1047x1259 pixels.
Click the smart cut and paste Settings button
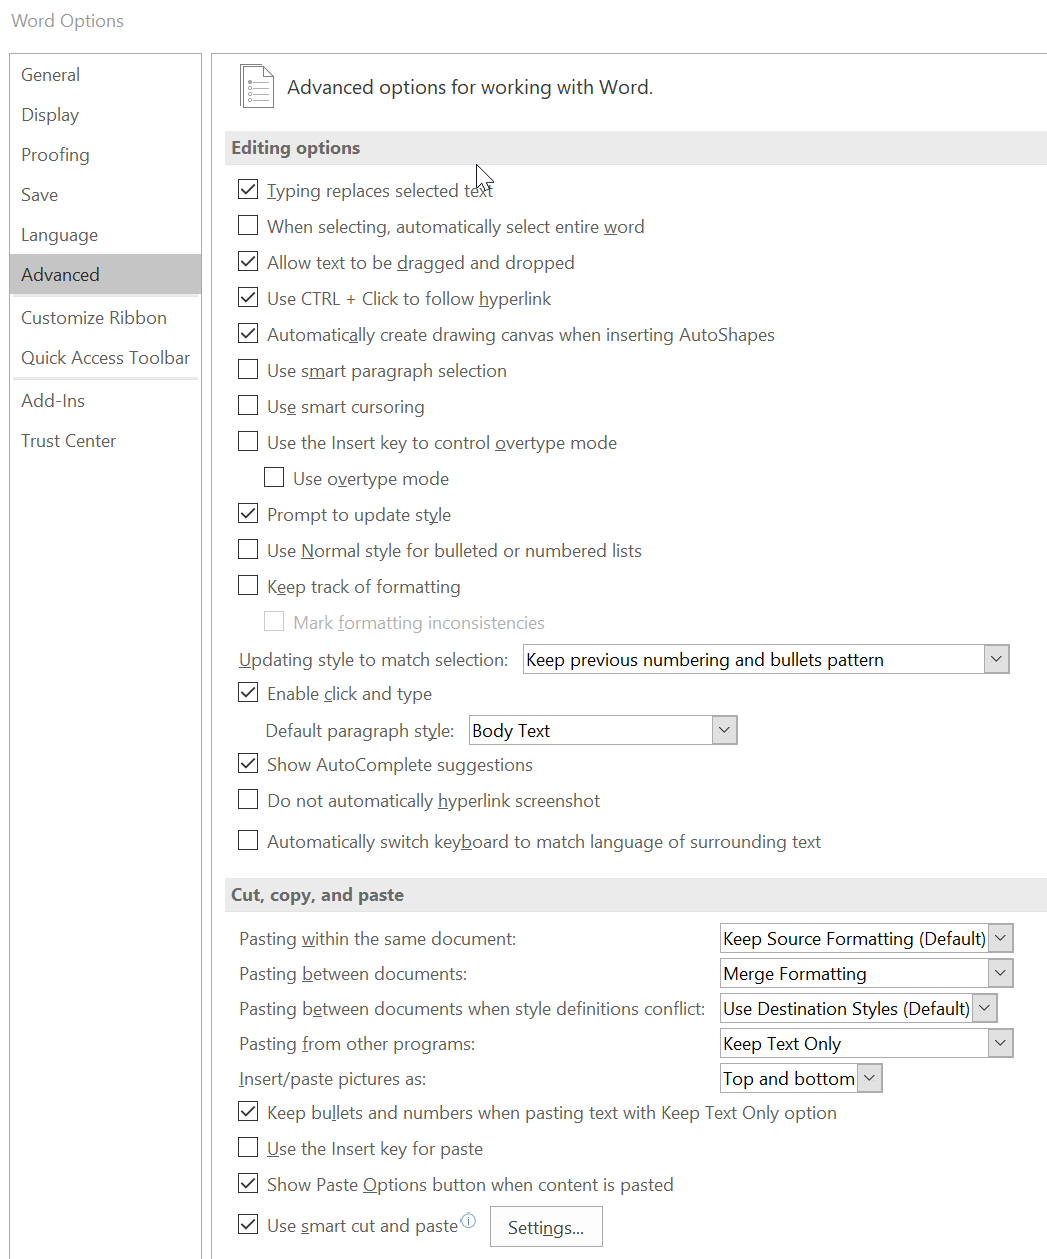click(x=546, y=1228)
